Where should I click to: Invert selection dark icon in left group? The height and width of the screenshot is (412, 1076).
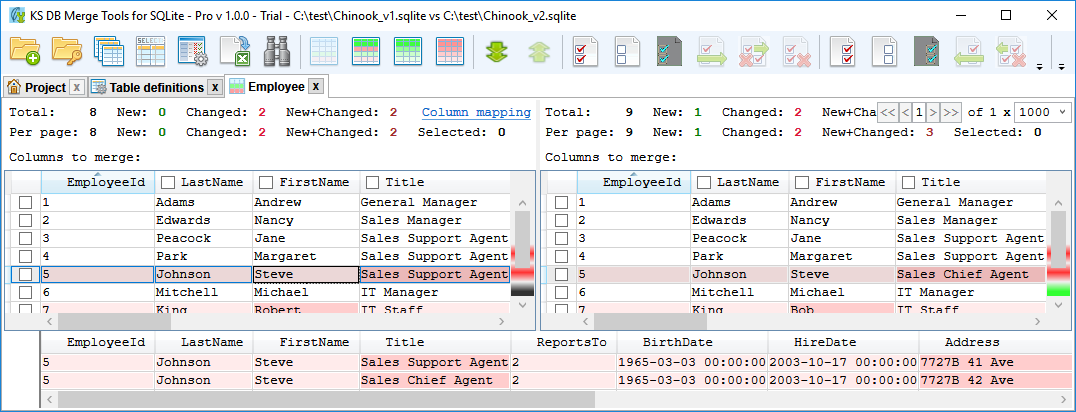click(669, 52)
